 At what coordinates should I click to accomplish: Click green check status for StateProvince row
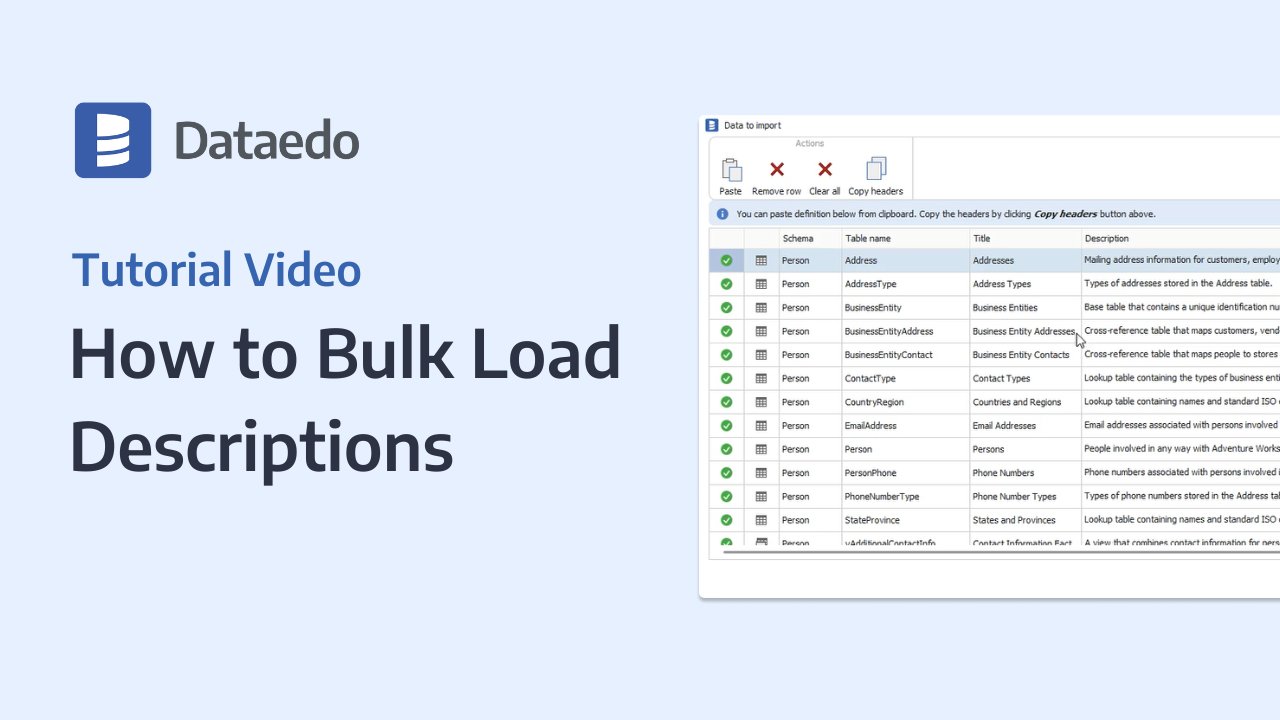726,520
